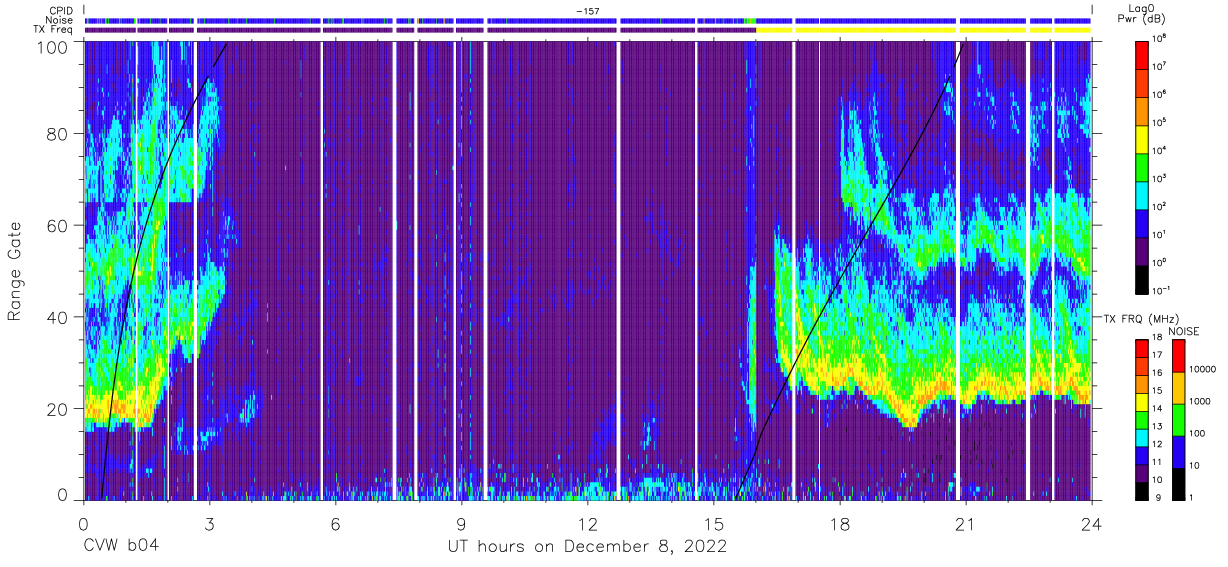The image size is (1228, 567).
Task: Click the '9' label on TX FRQ scale
Action: tap(1158, 497)
